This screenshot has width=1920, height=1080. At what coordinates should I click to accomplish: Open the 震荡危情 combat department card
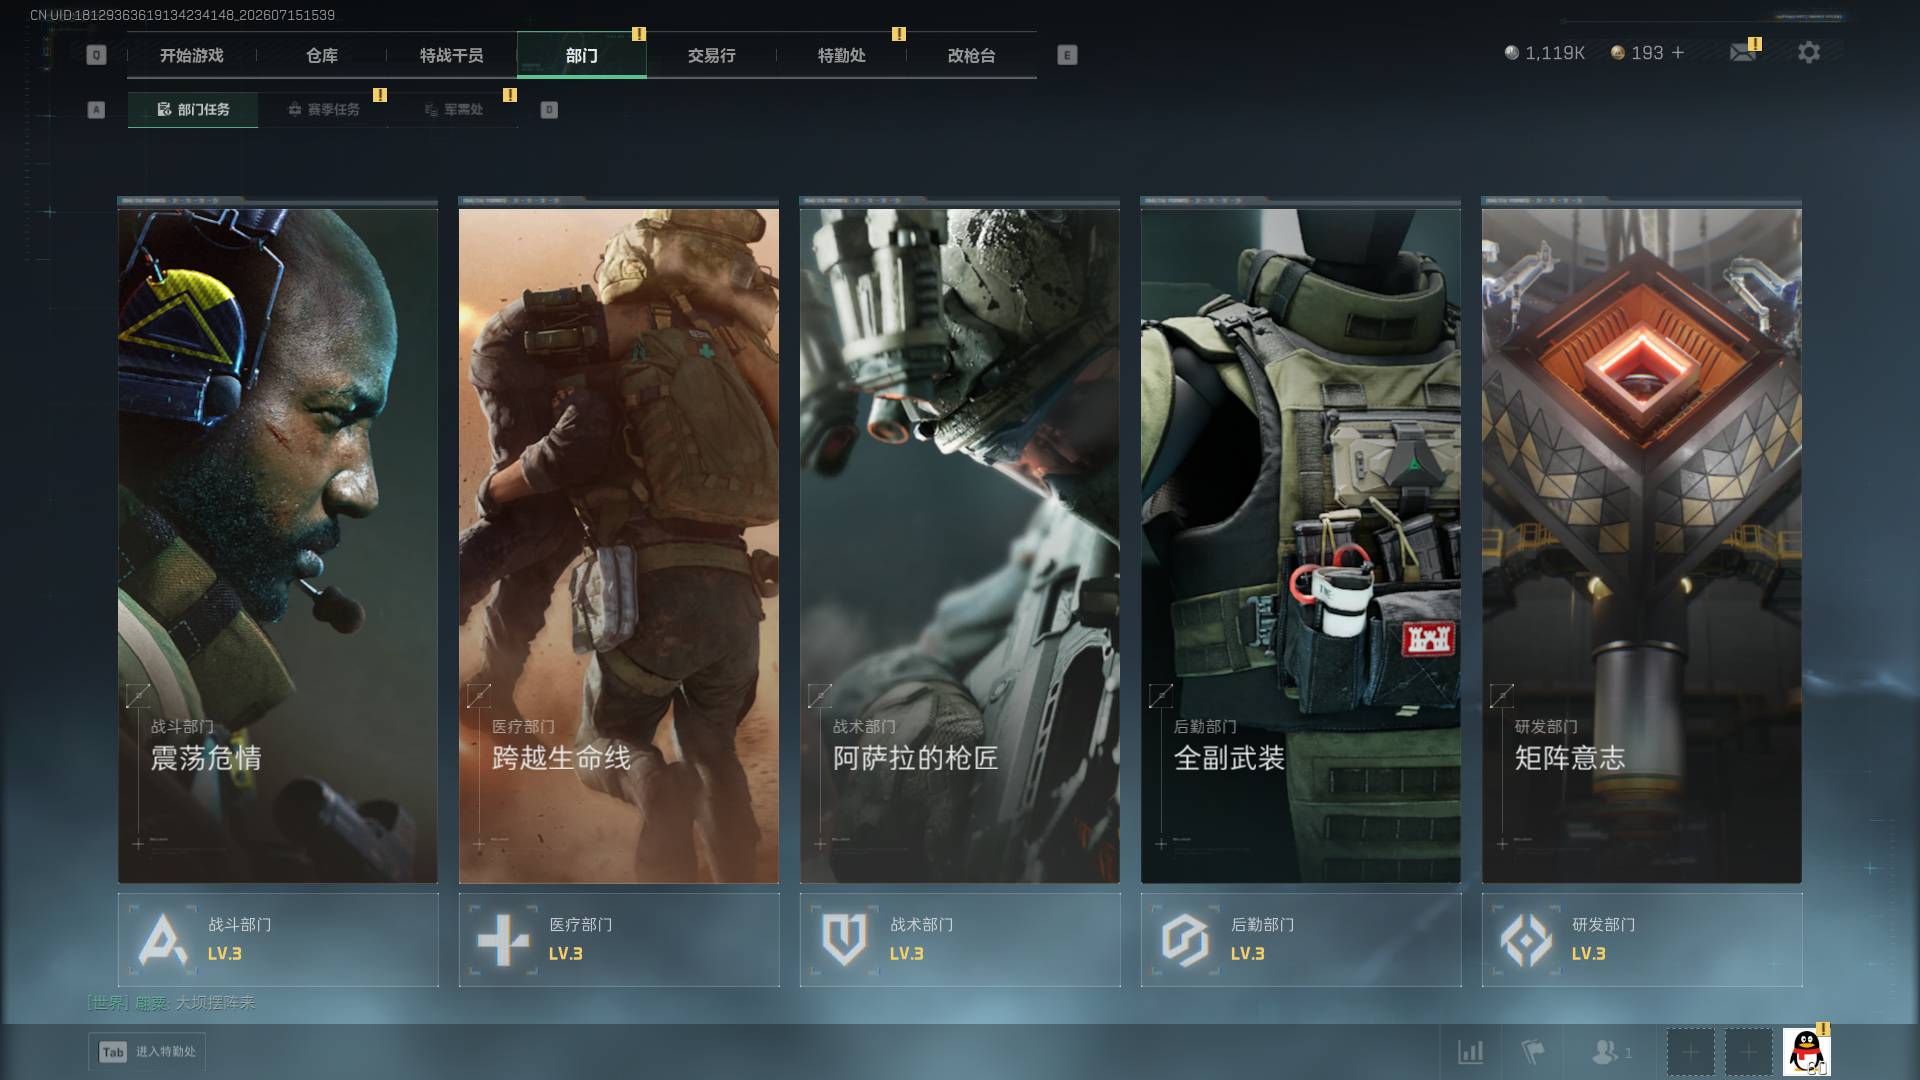[x=278, y=541]
